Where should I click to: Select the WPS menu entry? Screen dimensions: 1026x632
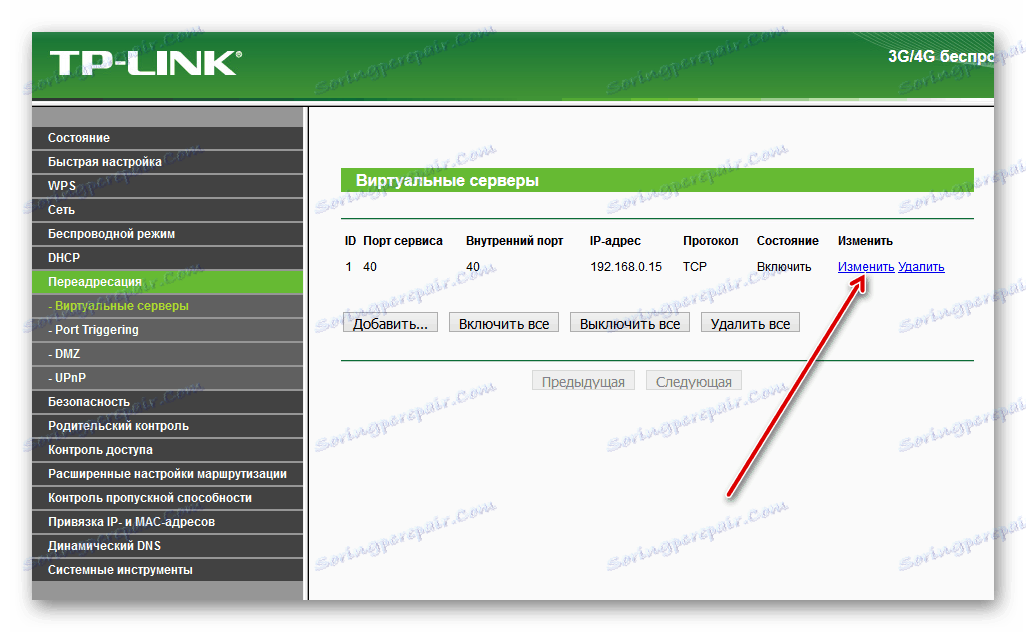(168, 186)
